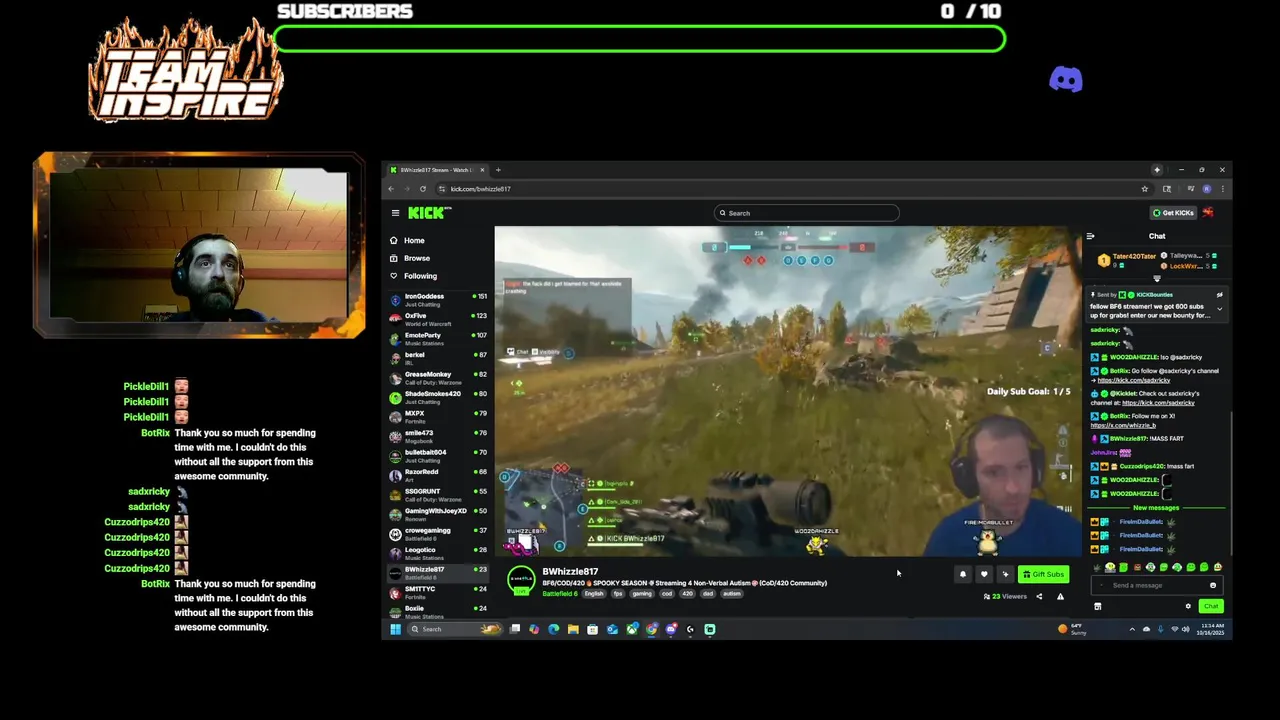Click BWhizzle817's channel avatar
Image resolution: width=1280 pixels, height=720 pixels.
(x=521, y=580)
